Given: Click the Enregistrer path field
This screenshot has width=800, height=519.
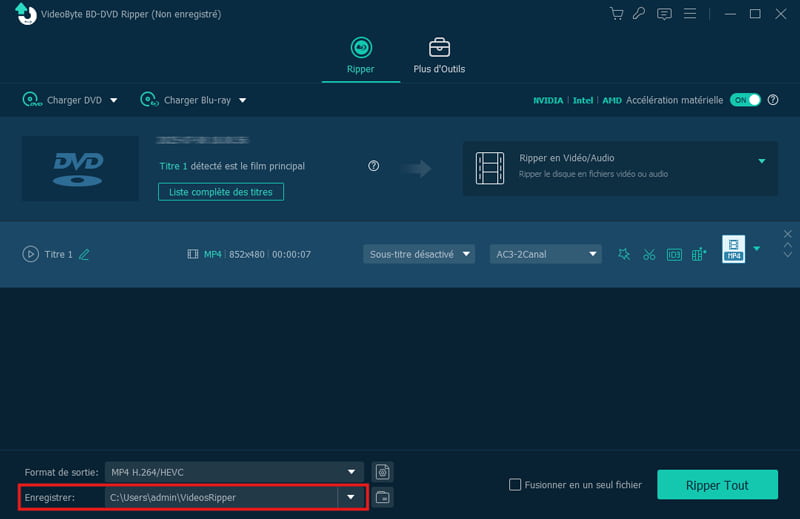Looking at the screenshot, I should pos(221,497).
